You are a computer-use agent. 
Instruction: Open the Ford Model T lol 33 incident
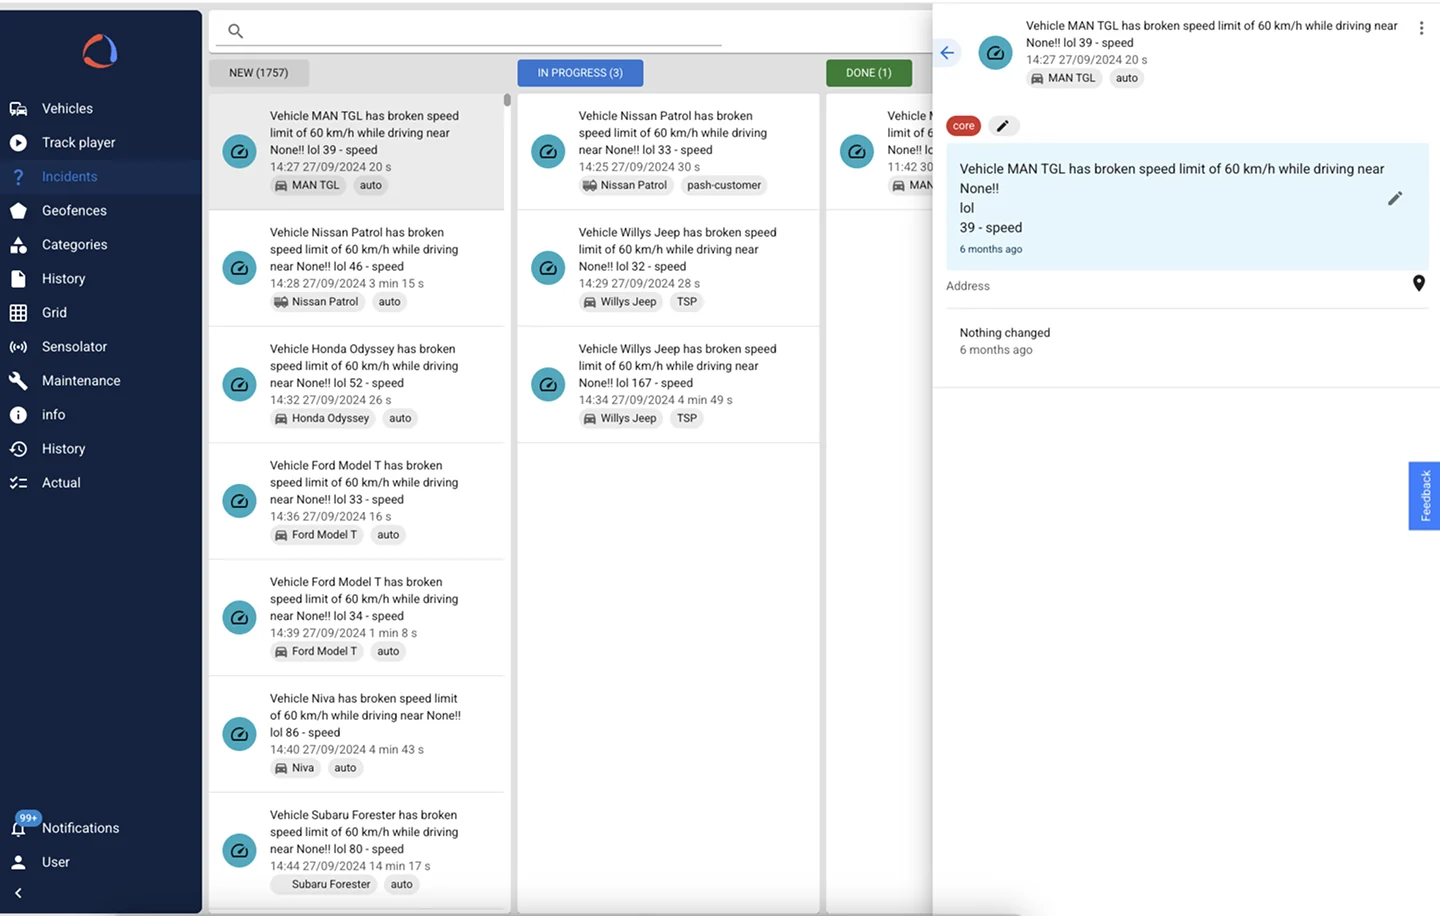356,501
